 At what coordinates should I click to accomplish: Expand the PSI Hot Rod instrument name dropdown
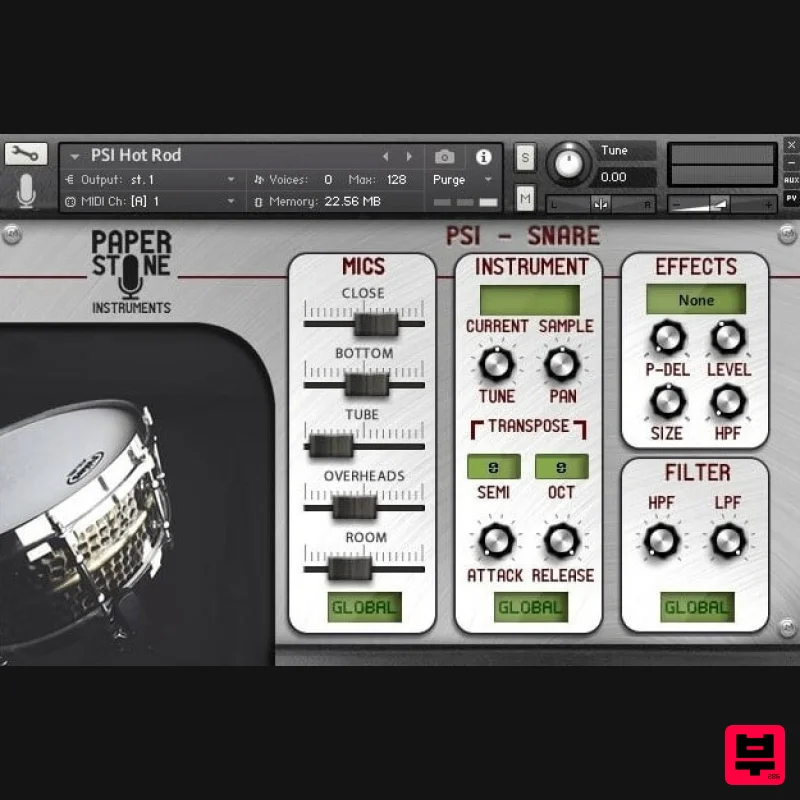74,156
